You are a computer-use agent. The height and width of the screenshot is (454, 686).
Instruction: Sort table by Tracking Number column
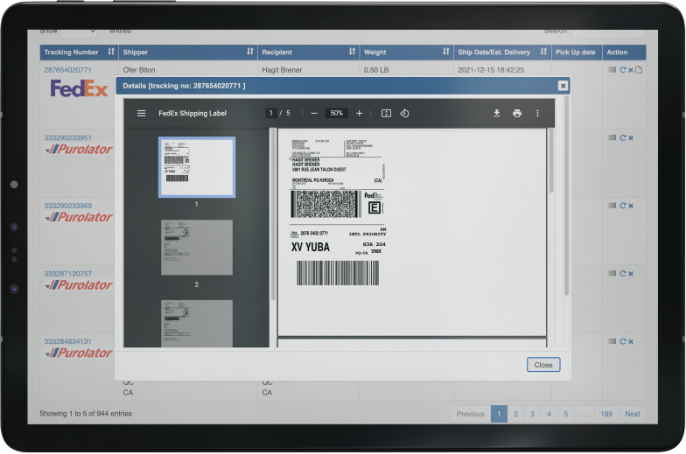click(x=111, y=51)
